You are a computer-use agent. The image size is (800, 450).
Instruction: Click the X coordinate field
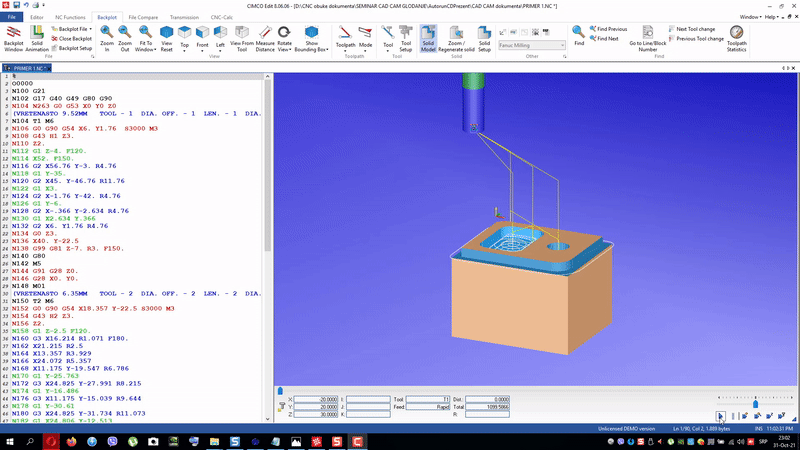(x=316, y=399)
